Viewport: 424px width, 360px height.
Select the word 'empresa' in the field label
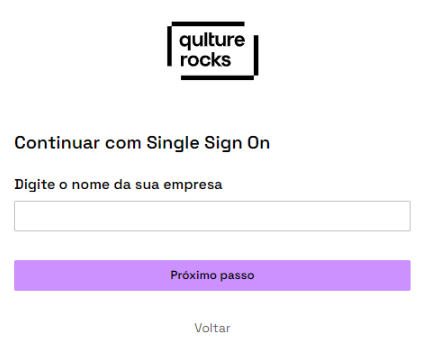(193, 185)
